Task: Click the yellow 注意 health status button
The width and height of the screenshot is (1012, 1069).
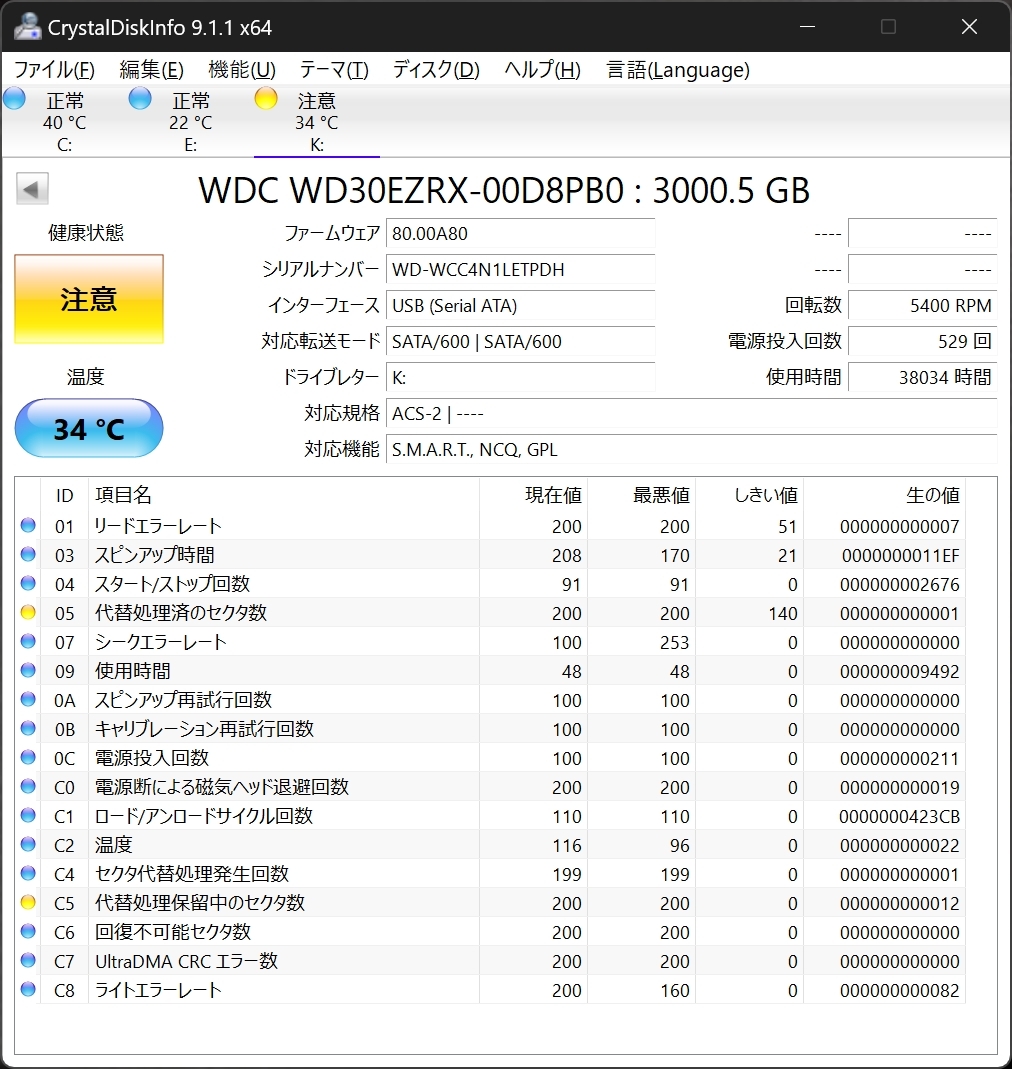Action: pyautogui.click(x=89, y=299)
